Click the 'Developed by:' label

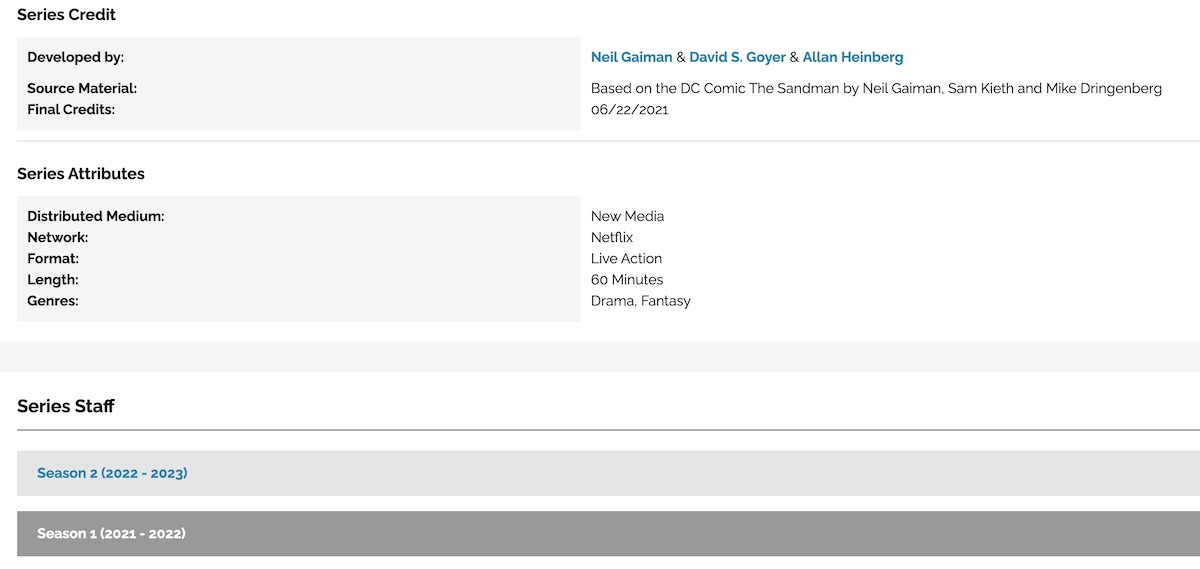76,57
